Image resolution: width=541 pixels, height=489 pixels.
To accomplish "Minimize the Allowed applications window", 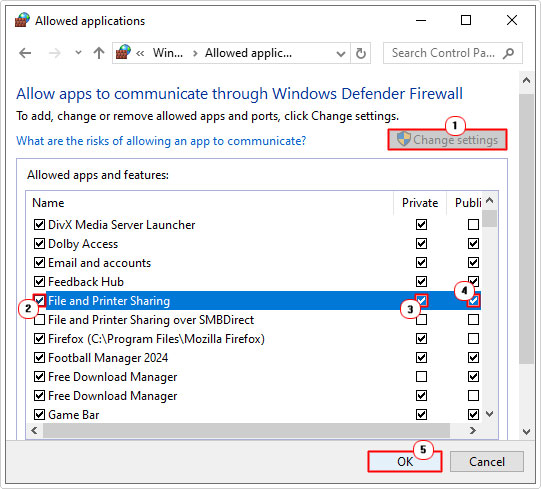I will coord(421,20).
